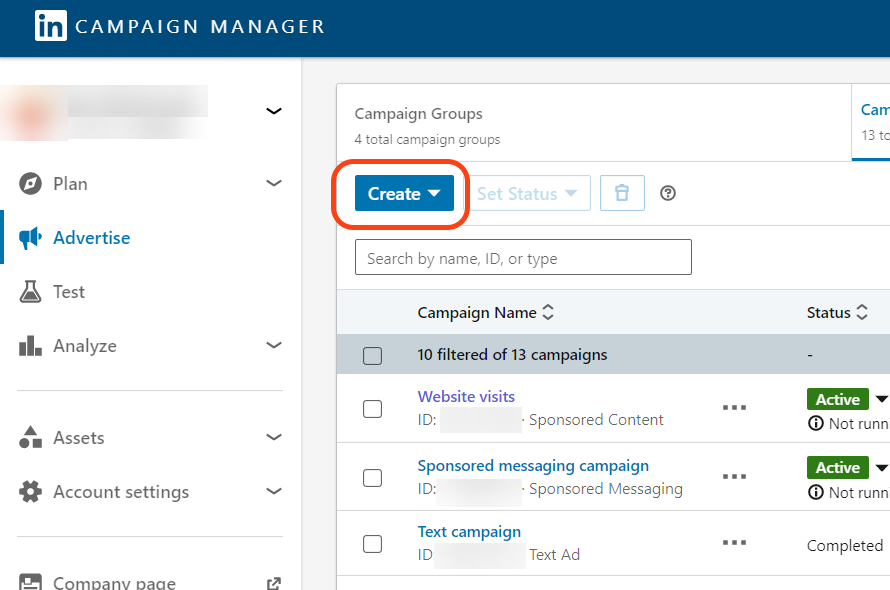
Task: Open the Plan menu item
Action: pos(70,183)
